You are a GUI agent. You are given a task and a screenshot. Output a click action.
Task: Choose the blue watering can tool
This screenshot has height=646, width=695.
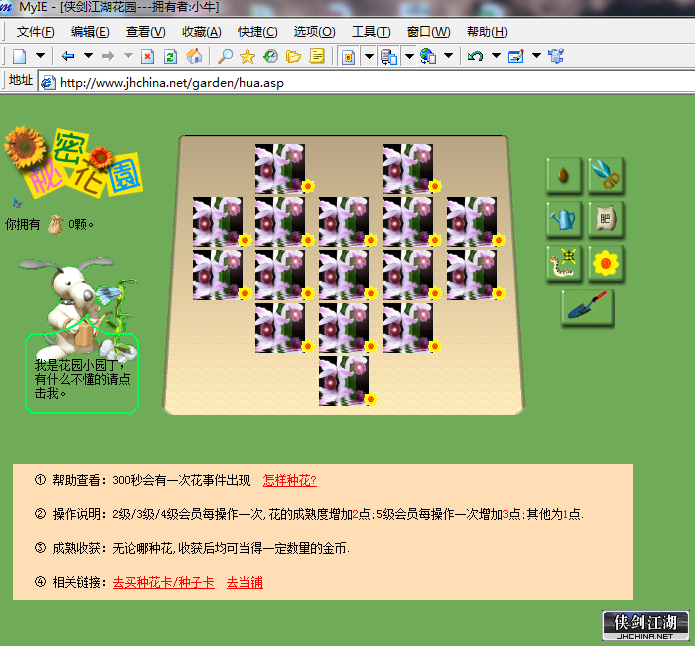pyautogui.click(x=563, y=219)
